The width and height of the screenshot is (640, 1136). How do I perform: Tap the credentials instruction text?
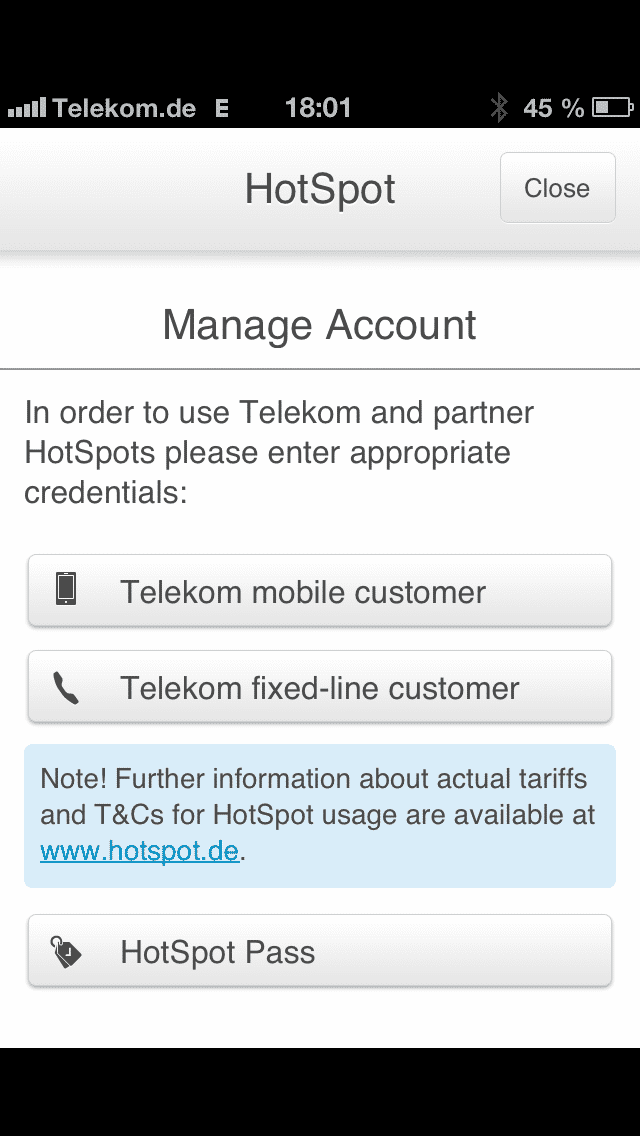coord(279,453)
